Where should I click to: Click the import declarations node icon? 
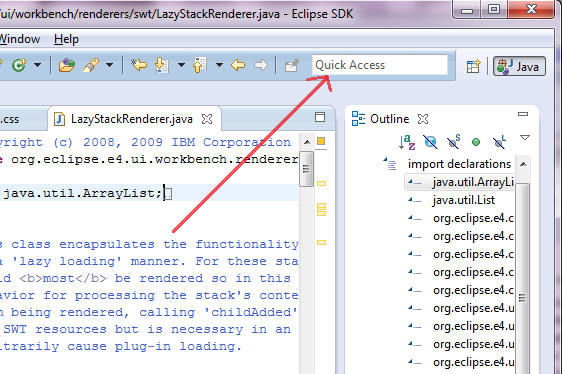coord(391,165)
